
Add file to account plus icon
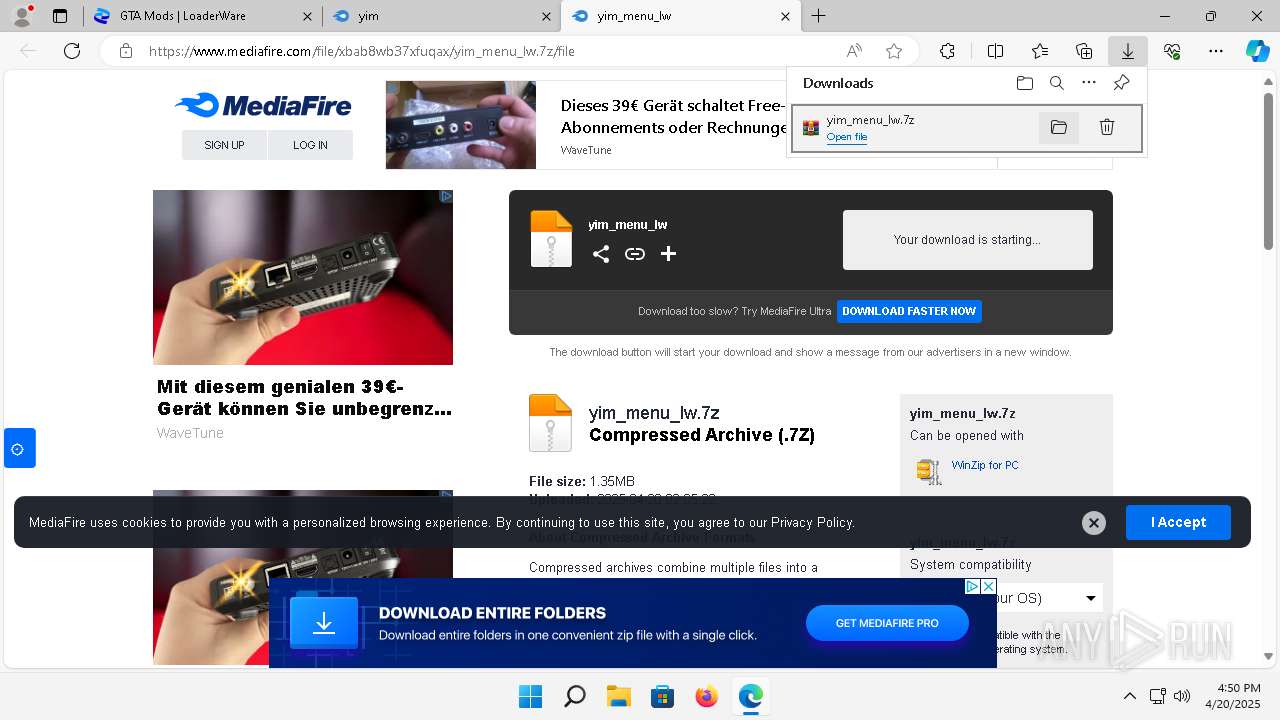669,254
